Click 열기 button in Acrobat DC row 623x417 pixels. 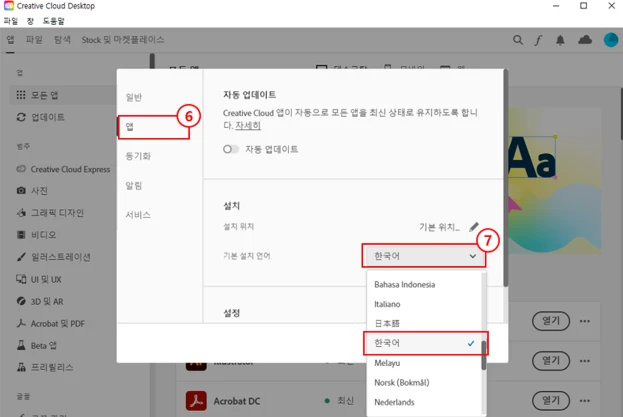(x=551, y=401)
